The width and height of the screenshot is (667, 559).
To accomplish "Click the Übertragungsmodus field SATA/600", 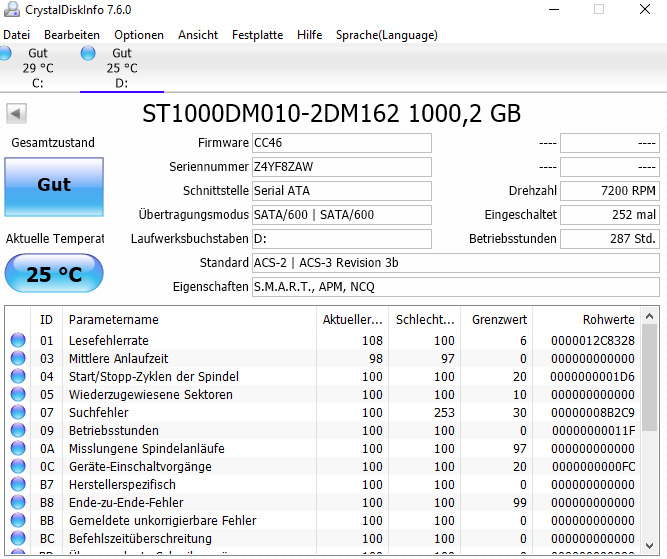I will click(x=342, y=215).
